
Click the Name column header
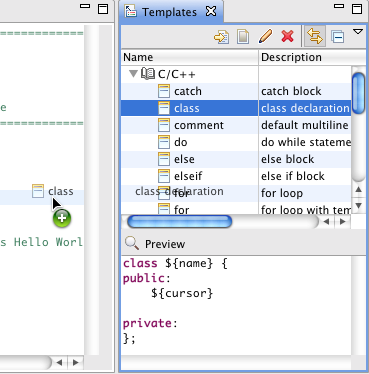[190, 57]
